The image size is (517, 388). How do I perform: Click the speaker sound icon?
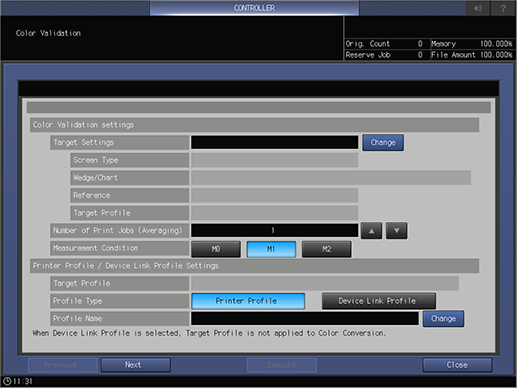click(478, 8)
